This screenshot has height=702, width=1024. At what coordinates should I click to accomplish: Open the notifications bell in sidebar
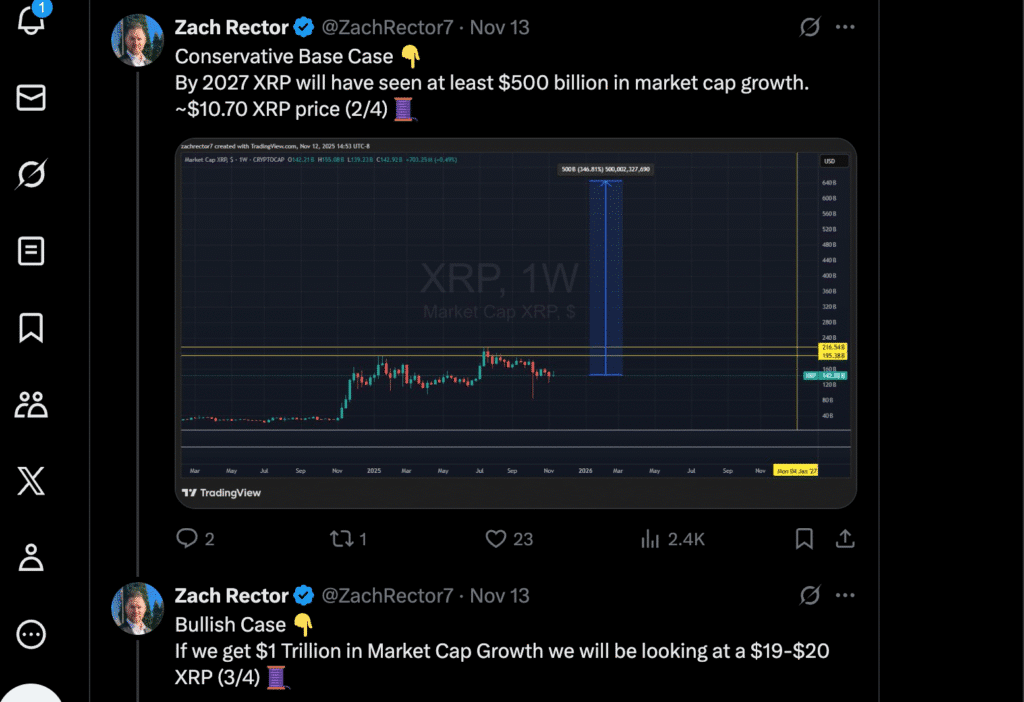coord(31,18)
